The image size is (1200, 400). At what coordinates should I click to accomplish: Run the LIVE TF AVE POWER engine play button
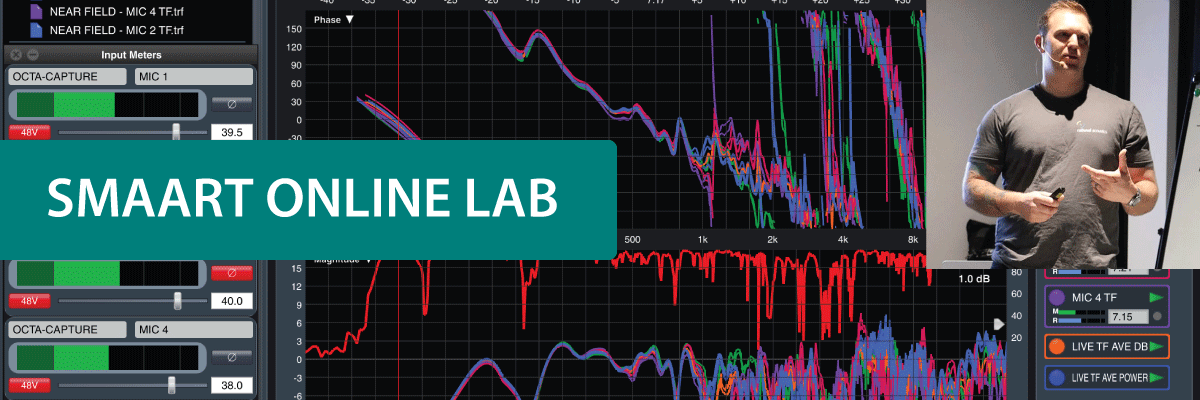(x=1157, y=377)
